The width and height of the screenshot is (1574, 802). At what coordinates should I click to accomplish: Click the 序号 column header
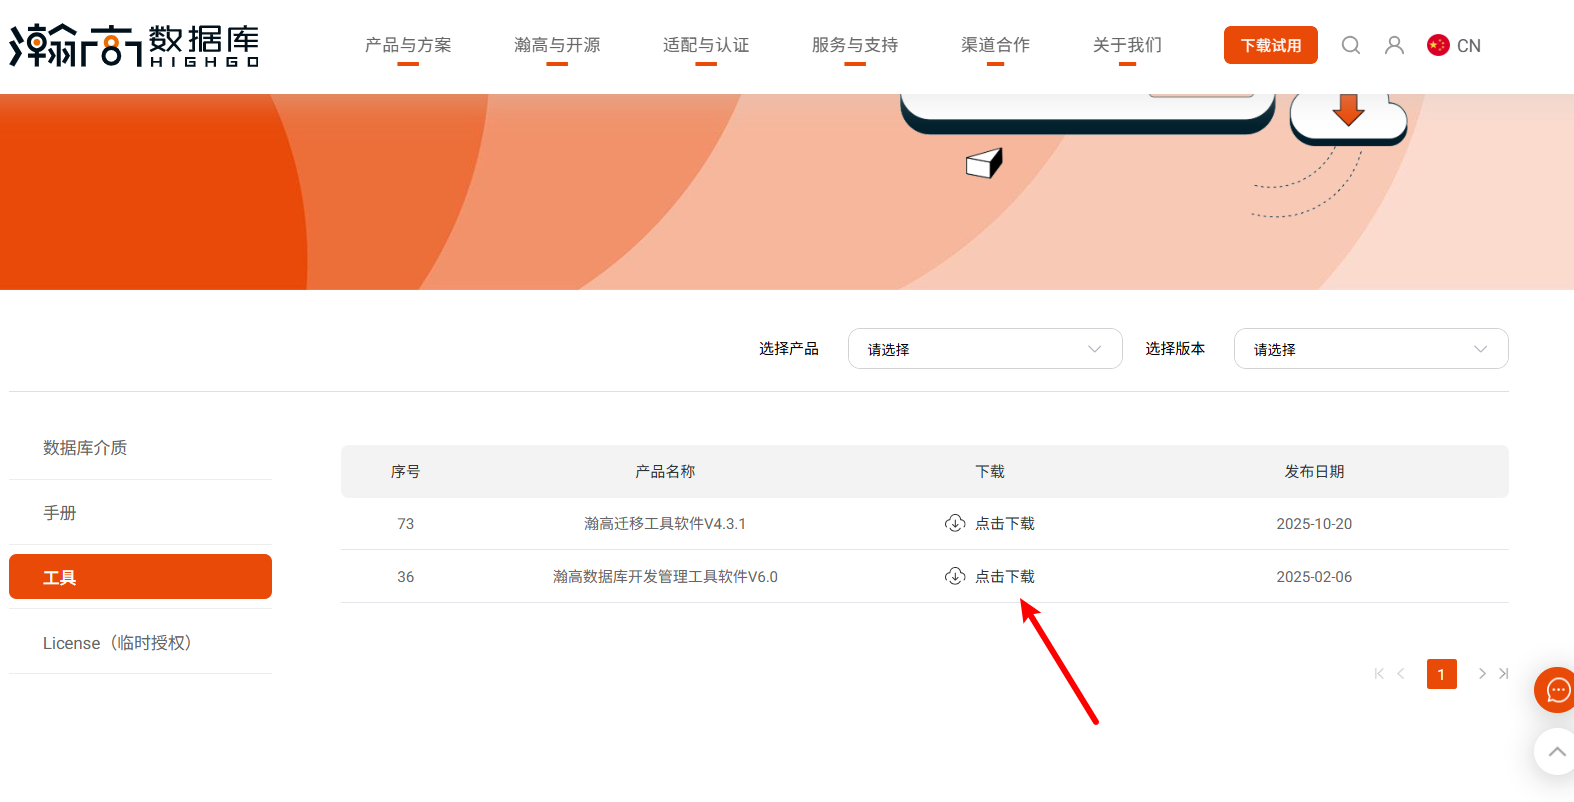pos(405,471)
